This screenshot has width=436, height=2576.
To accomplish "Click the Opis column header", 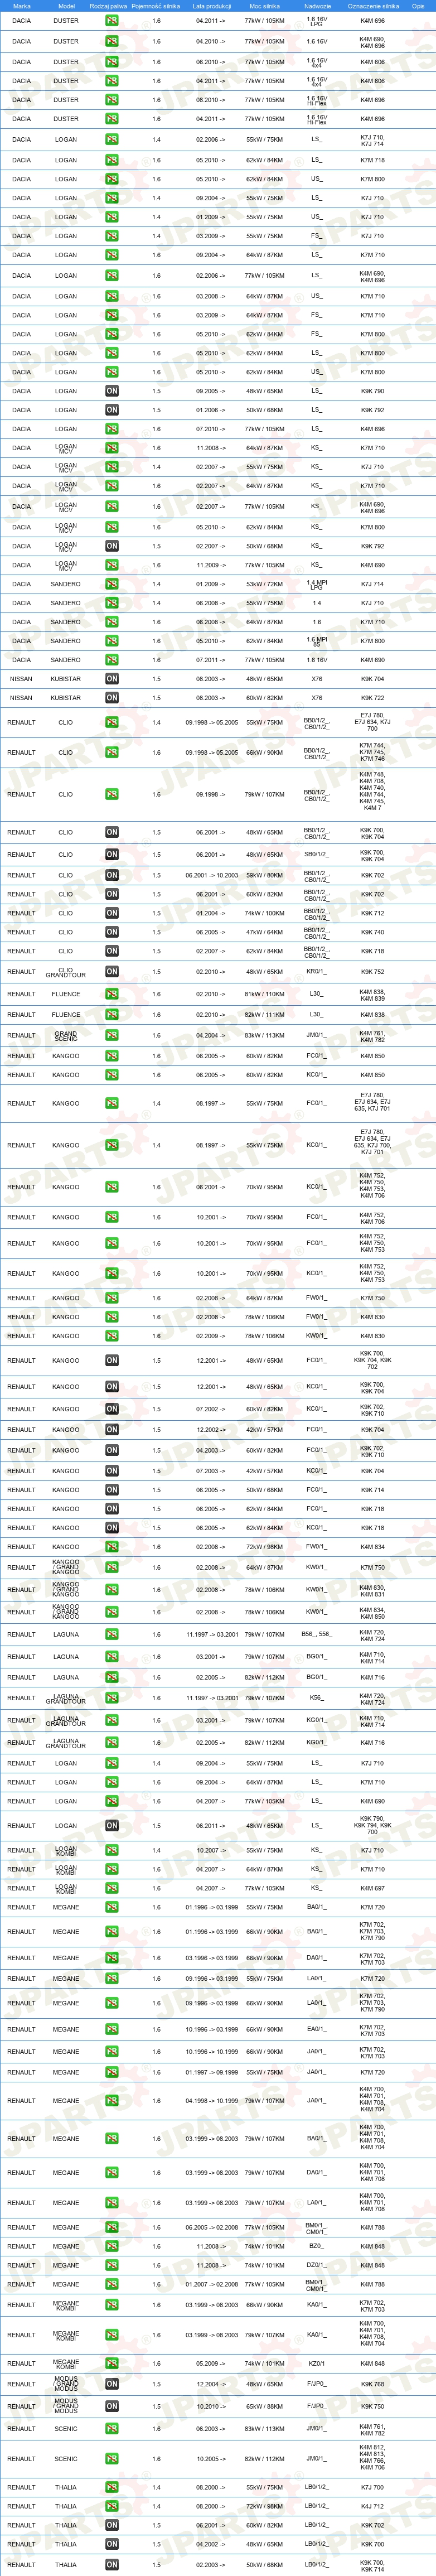I will (418, 6).
